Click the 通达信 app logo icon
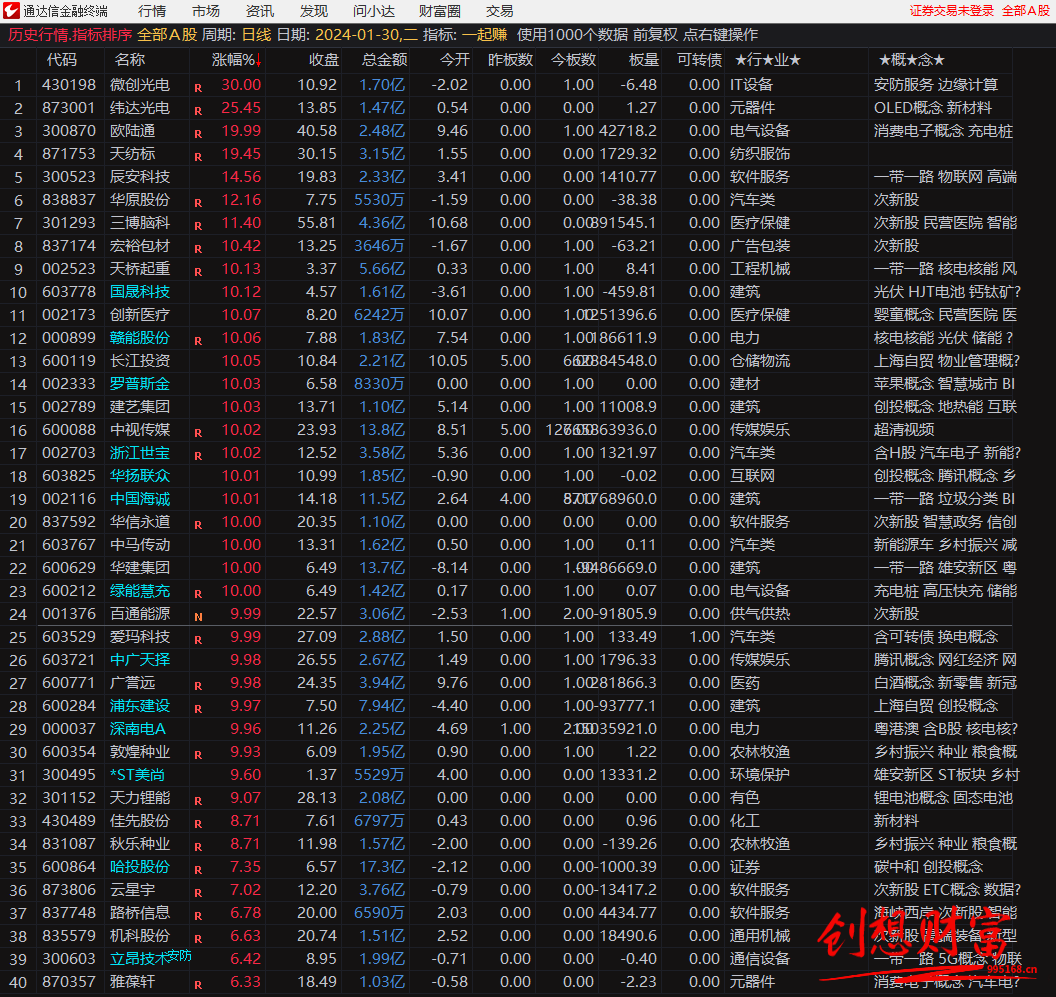This screenshot has height=997, width=1056. point(11,11)
